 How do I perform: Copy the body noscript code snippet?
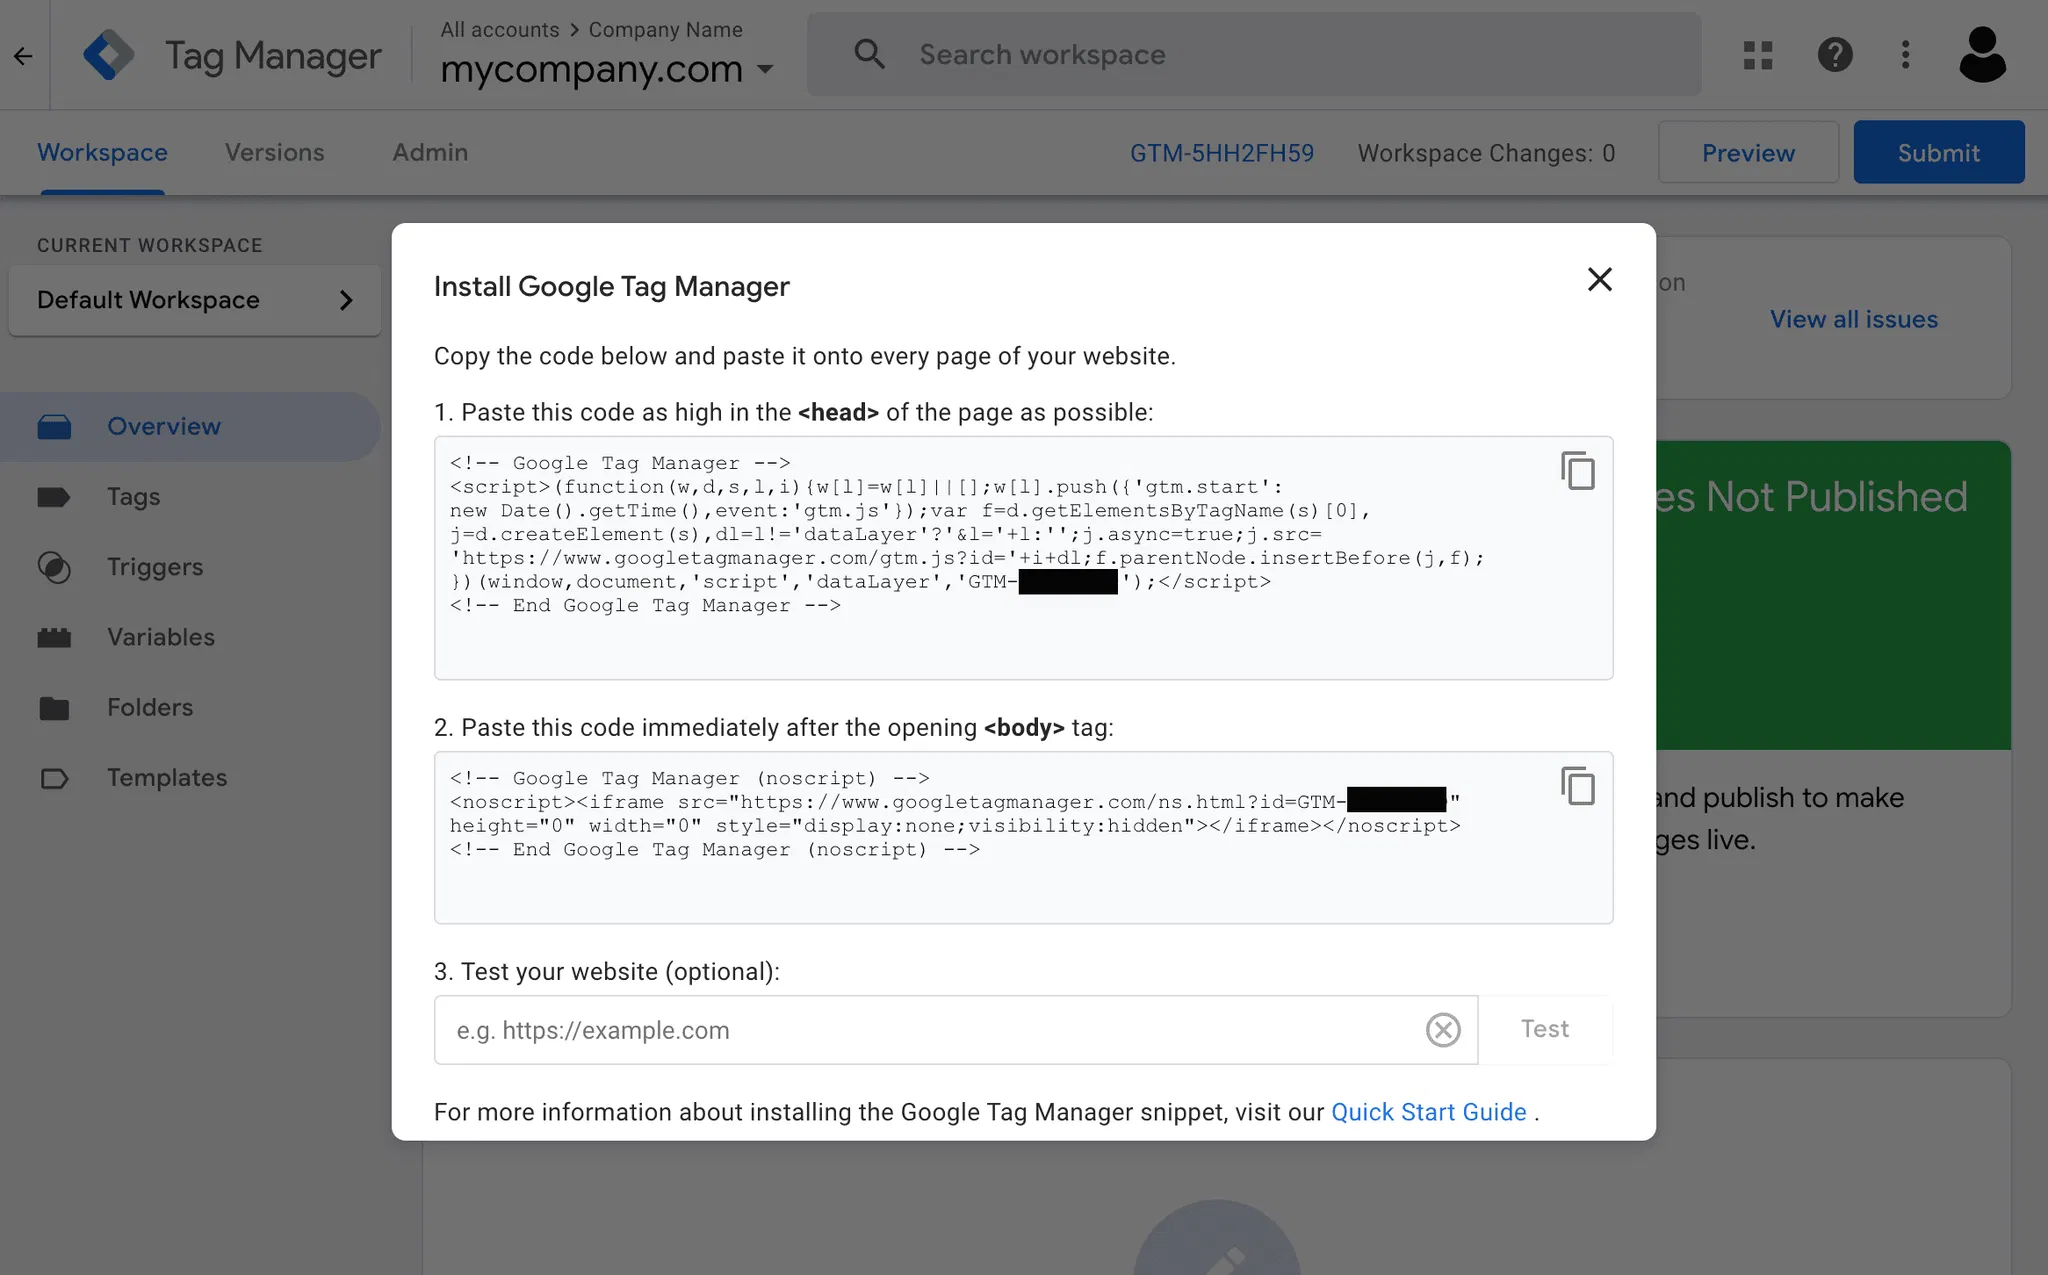(1577, 787)
